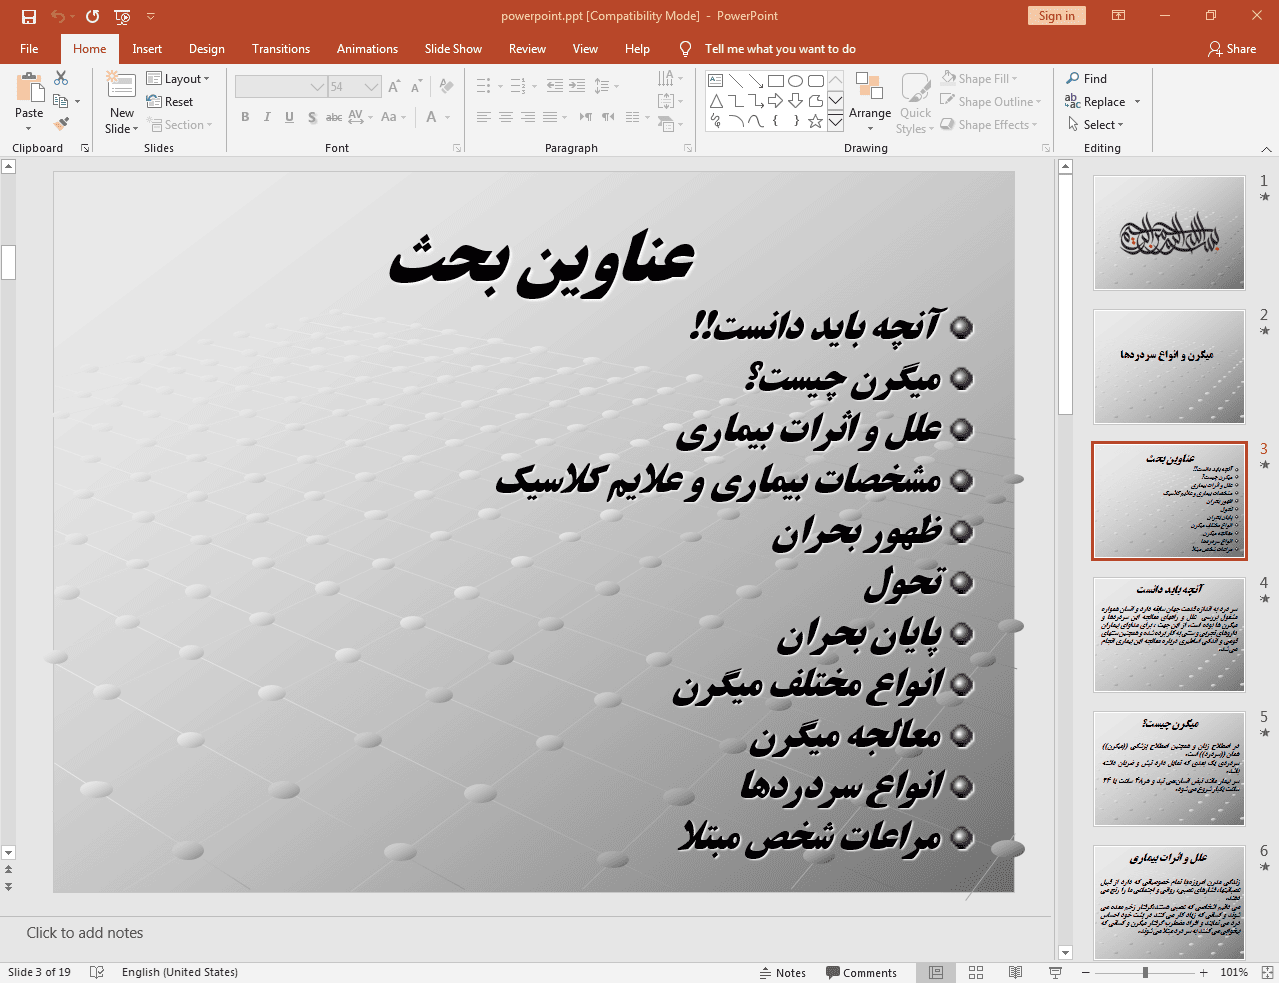
Task: Click Tell me what you want to do
Action: click(x=780, y=48)
